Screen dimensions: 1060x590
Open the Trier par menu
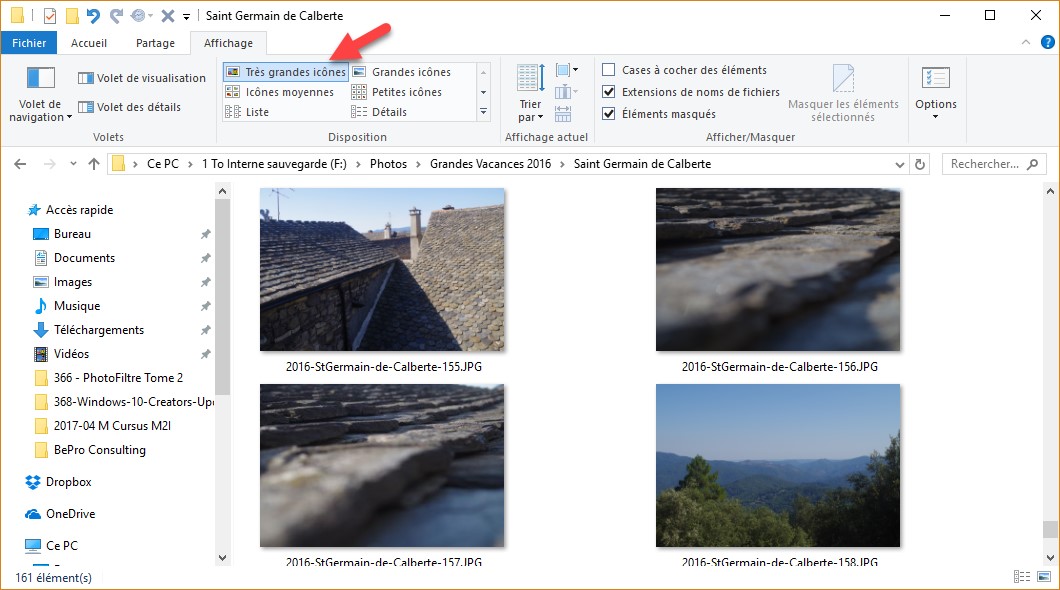[x=531, y=95]
